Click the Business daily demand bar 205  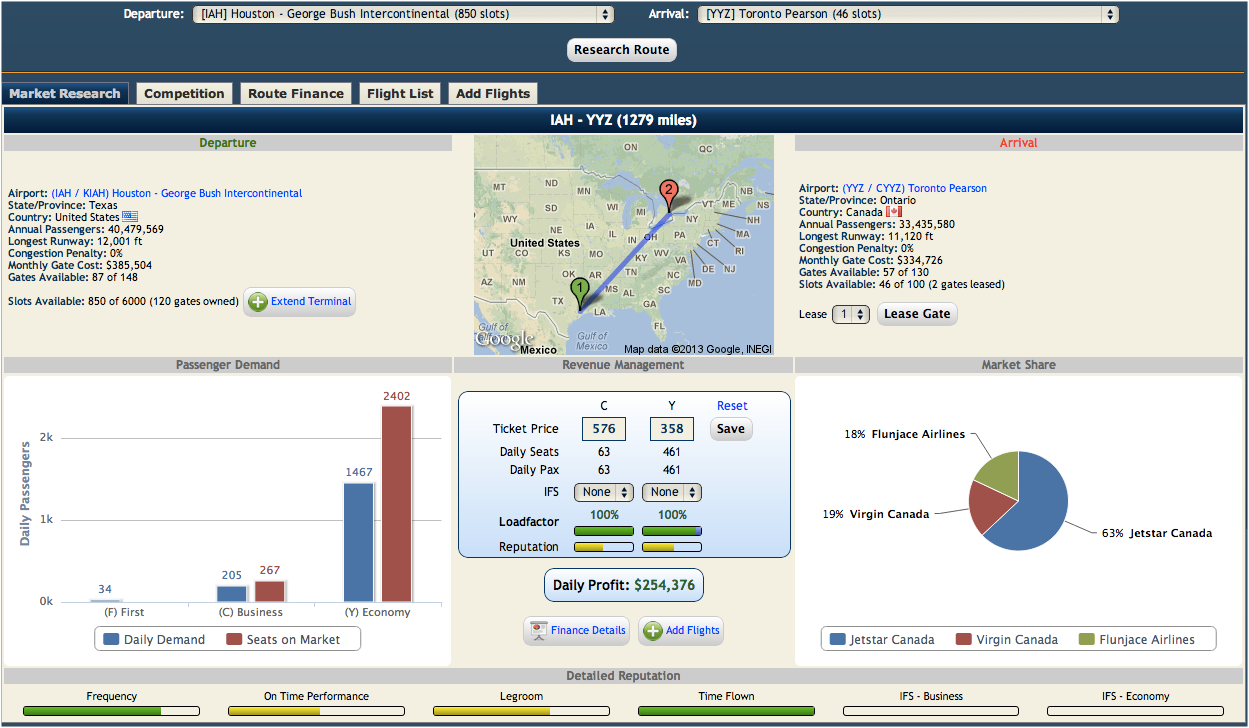pos(232,594)
